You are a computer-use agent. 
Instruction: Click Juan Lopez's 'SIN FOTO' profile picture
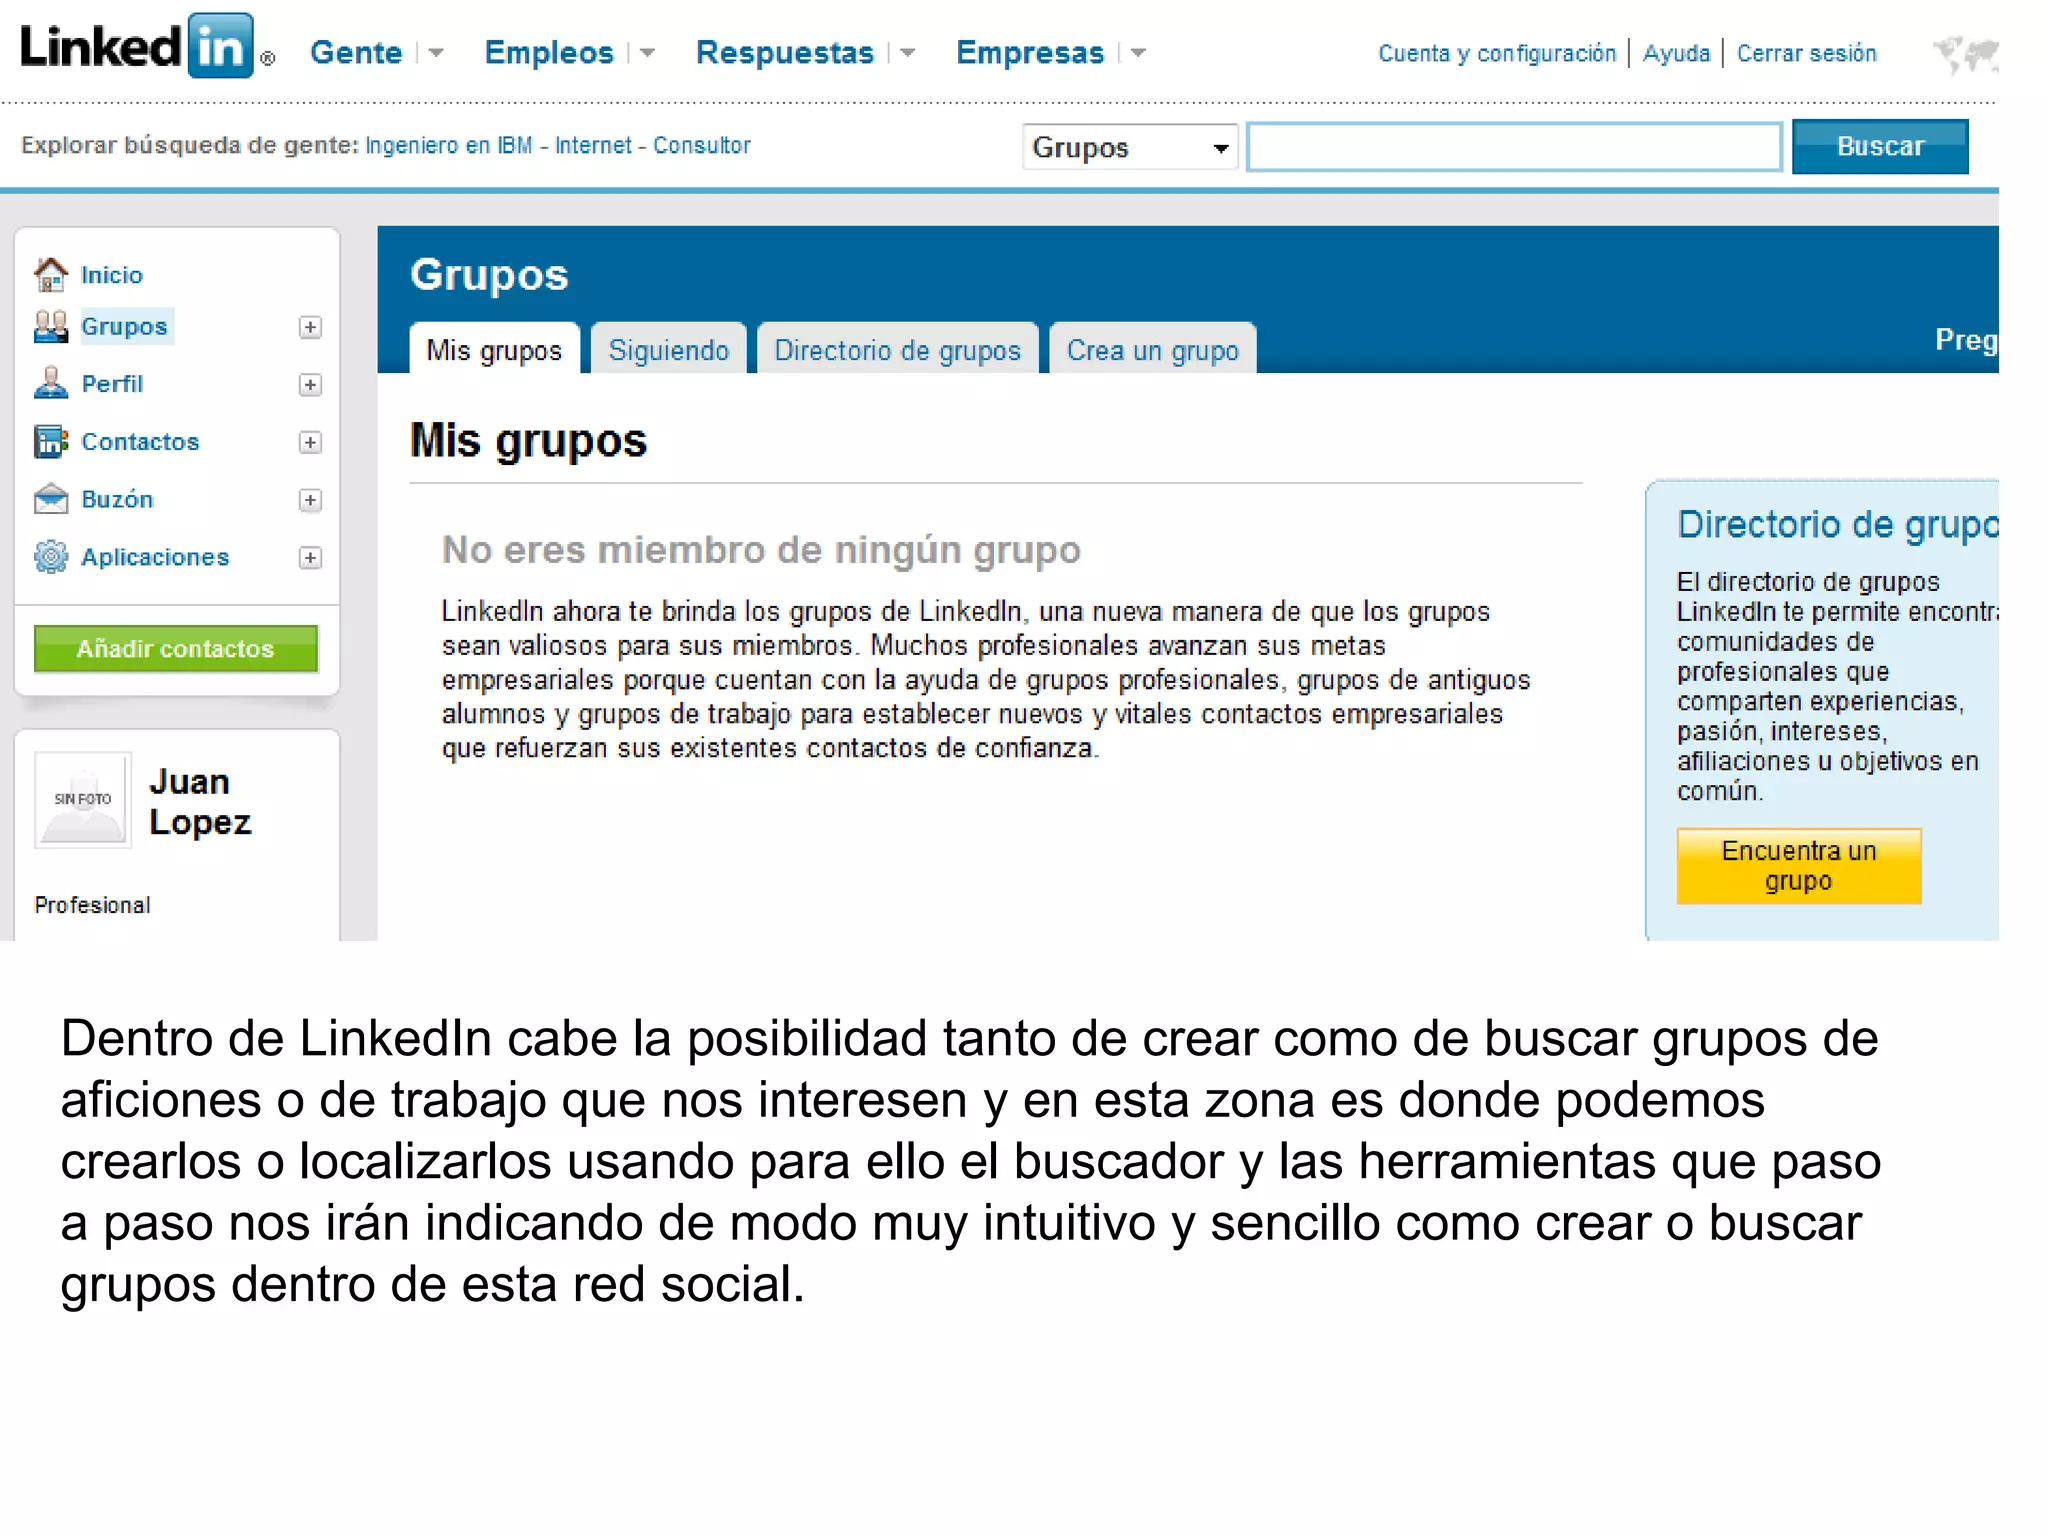click(83, 800)
